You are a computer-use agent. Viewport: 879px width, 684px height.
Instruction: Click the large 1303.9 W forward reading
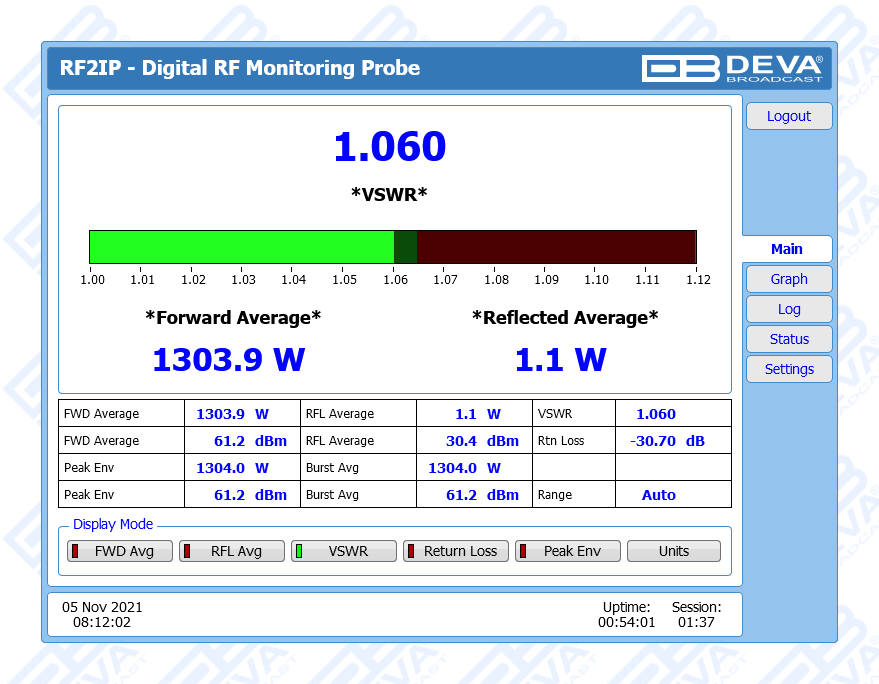click(228, 360)
